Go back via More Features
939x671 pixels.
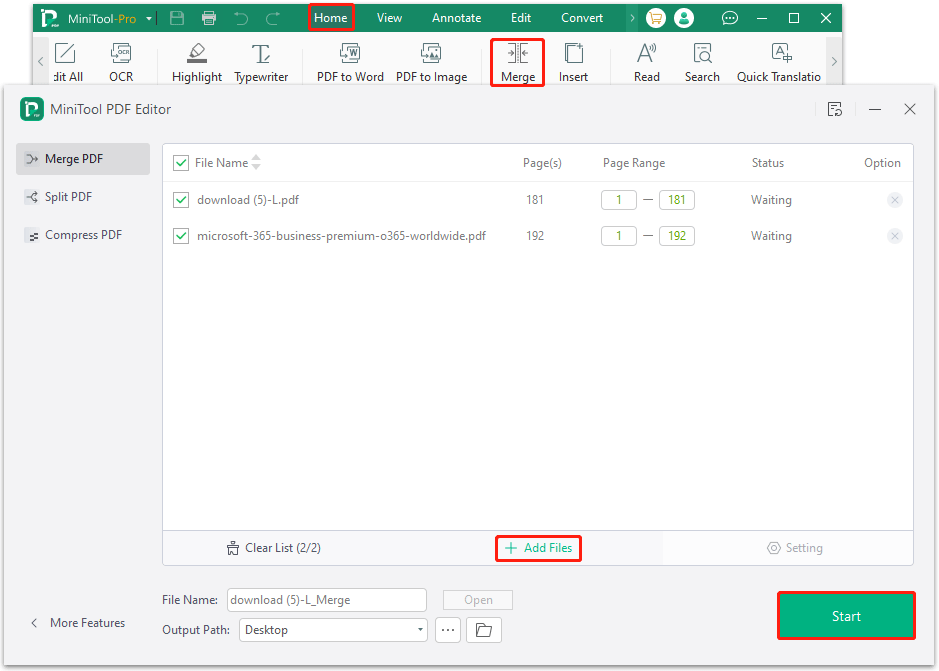(78, 623)
